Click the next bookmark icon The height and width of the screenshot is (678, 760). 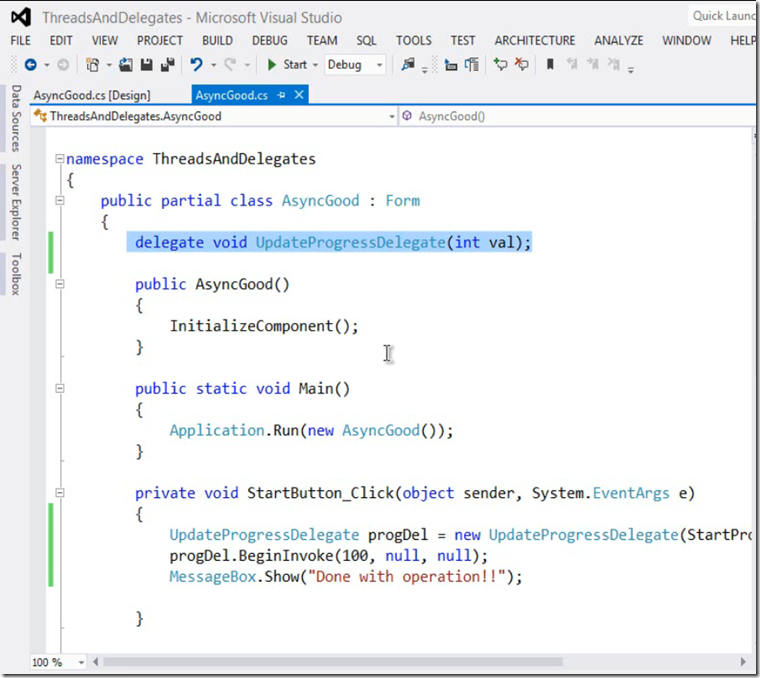pos(593,64)
